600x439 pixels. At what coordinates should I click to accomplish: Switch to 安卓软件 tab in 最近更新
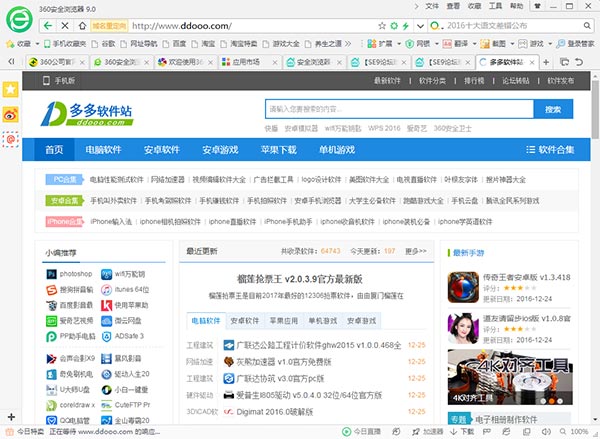tap(245, 321)
